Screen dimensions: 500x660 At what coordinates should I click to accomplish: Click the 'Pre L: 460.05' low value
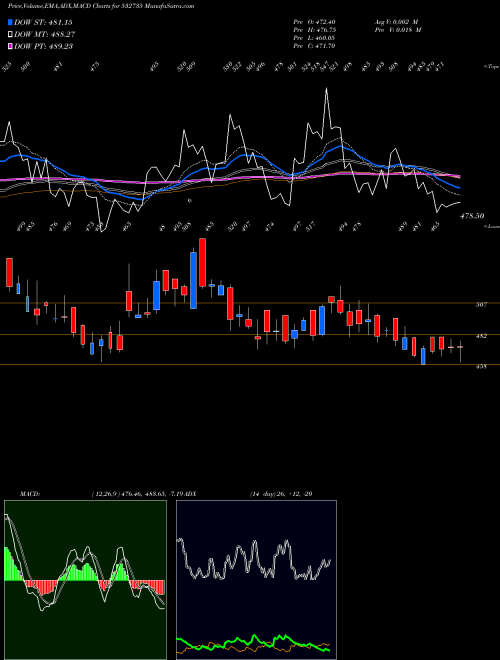click(x=314, y=38)
